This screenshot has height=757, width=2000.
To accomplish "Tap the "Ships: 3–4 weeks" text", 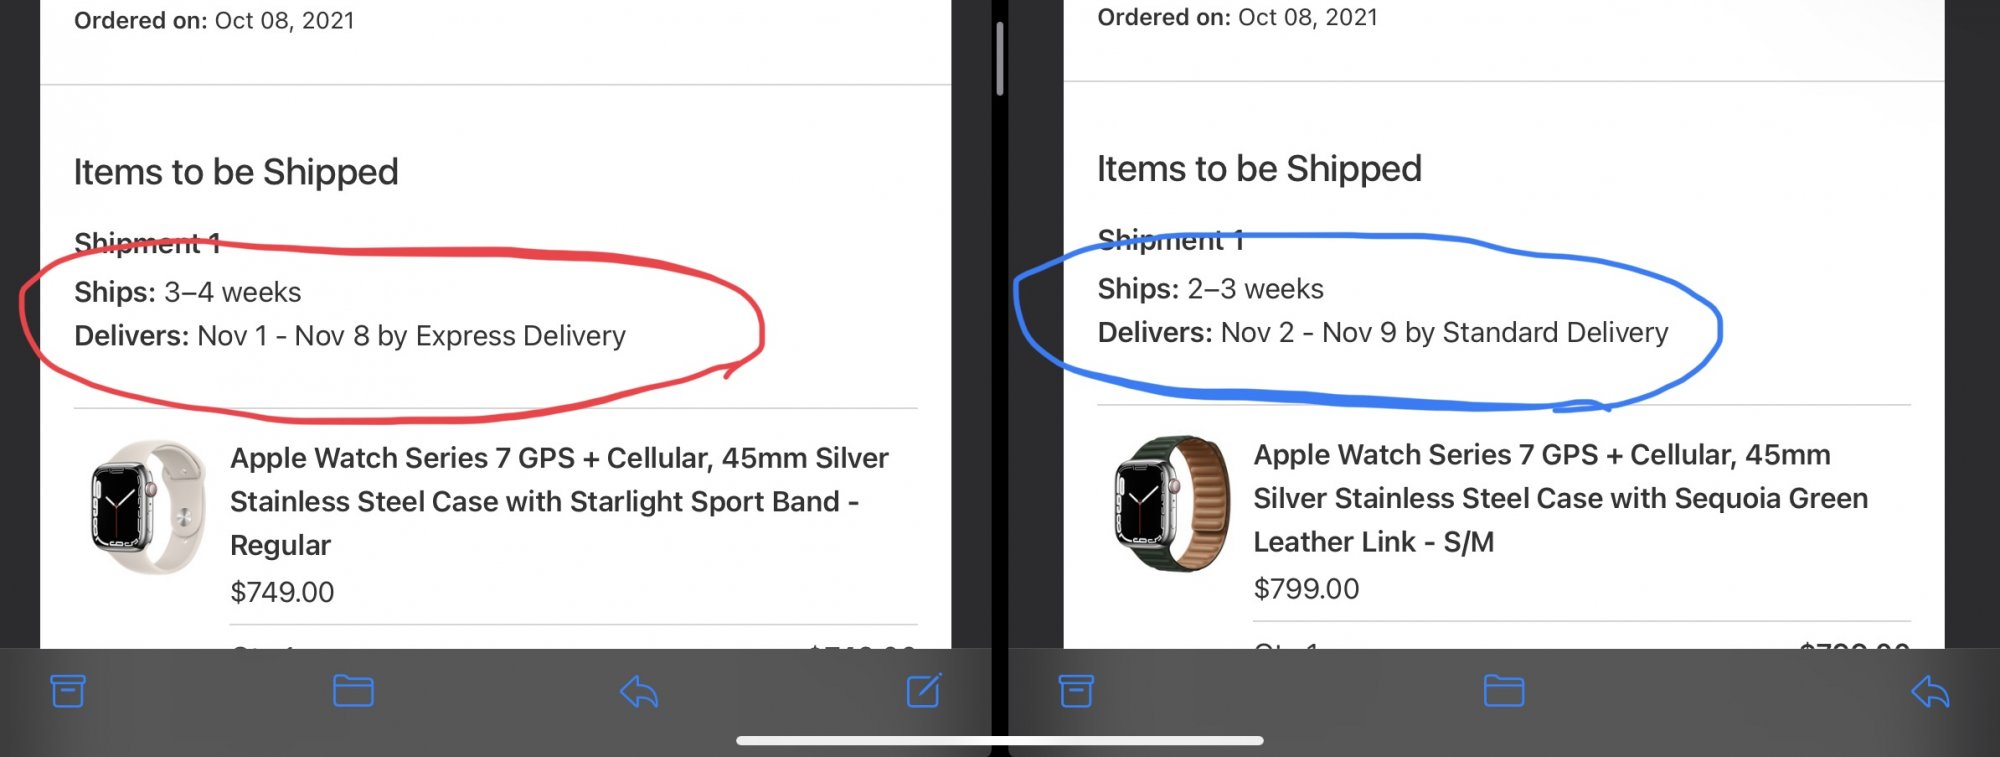I will tap(188, 292).
